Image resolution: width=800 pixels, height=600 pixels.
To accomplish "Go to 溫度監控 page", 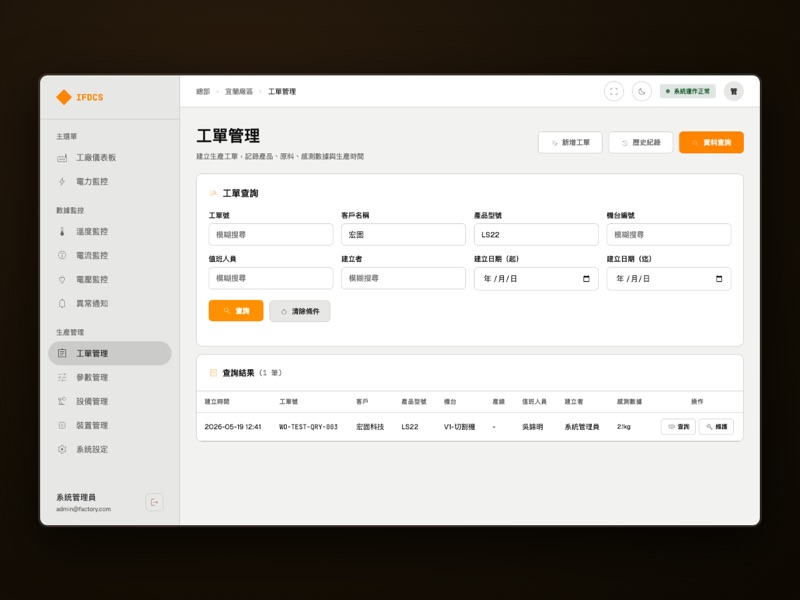I will pyautogui.click(x=110, y=232).
